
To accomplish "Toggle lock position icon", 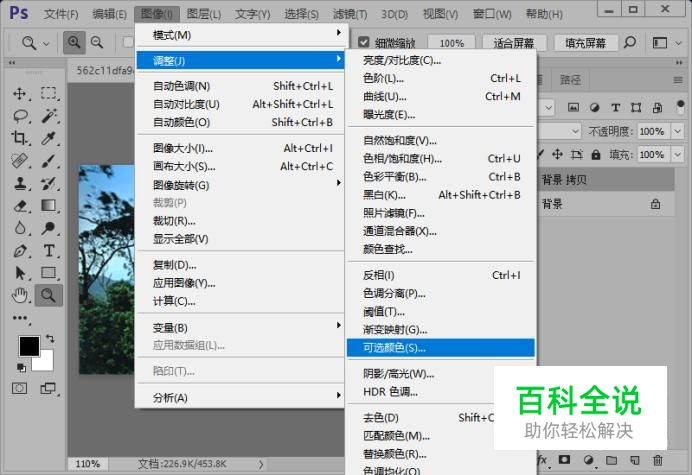I will coord(557,154).
